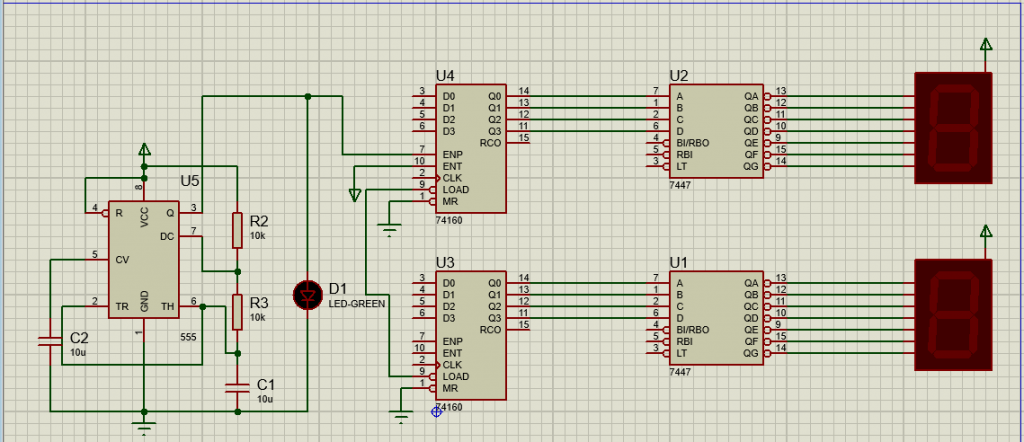Select the U2 7447 decoder body
This screenshot has width=1024, height=442.
(716, 131)
